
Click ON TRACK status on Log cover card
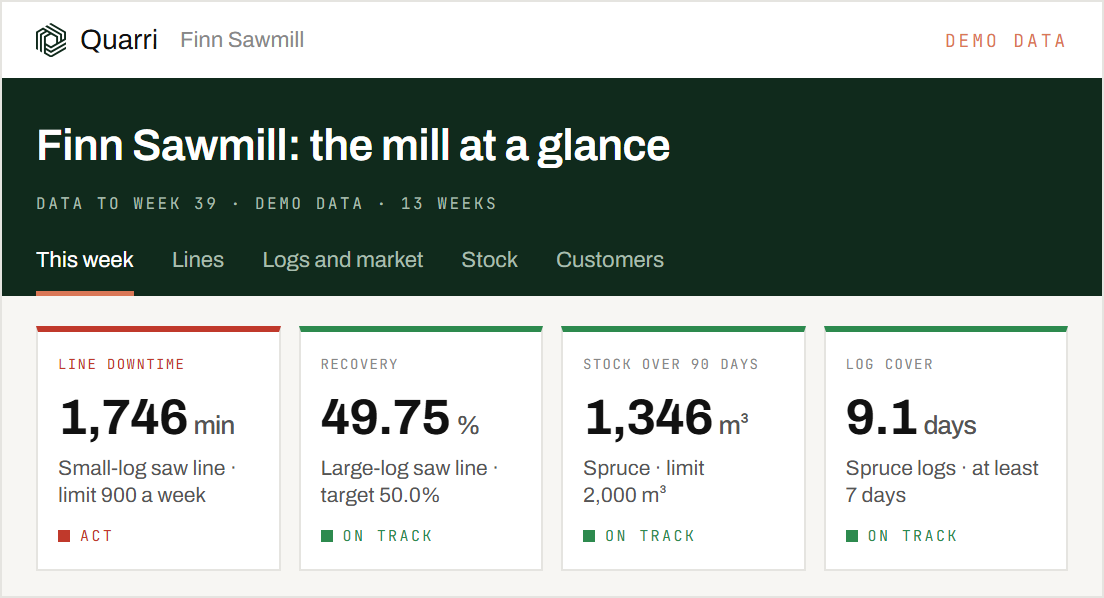(x=912, y=536)
